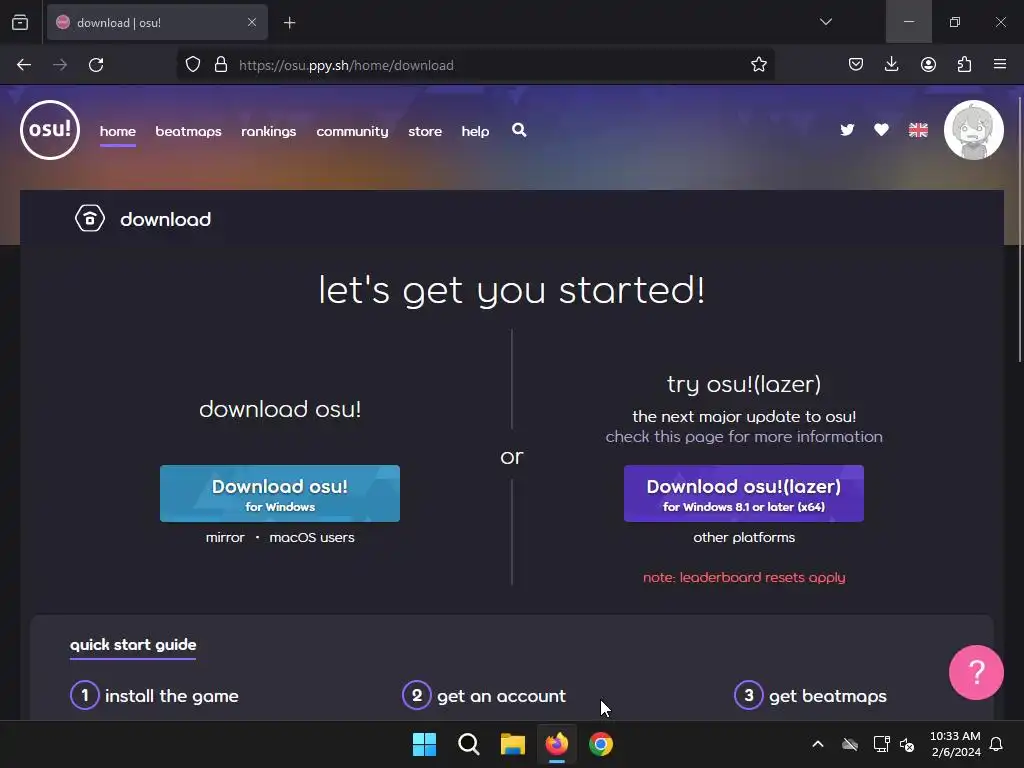Screen dimensions: 1024x768
Task: Open a new tab with plus
Action: coord(289,23)
